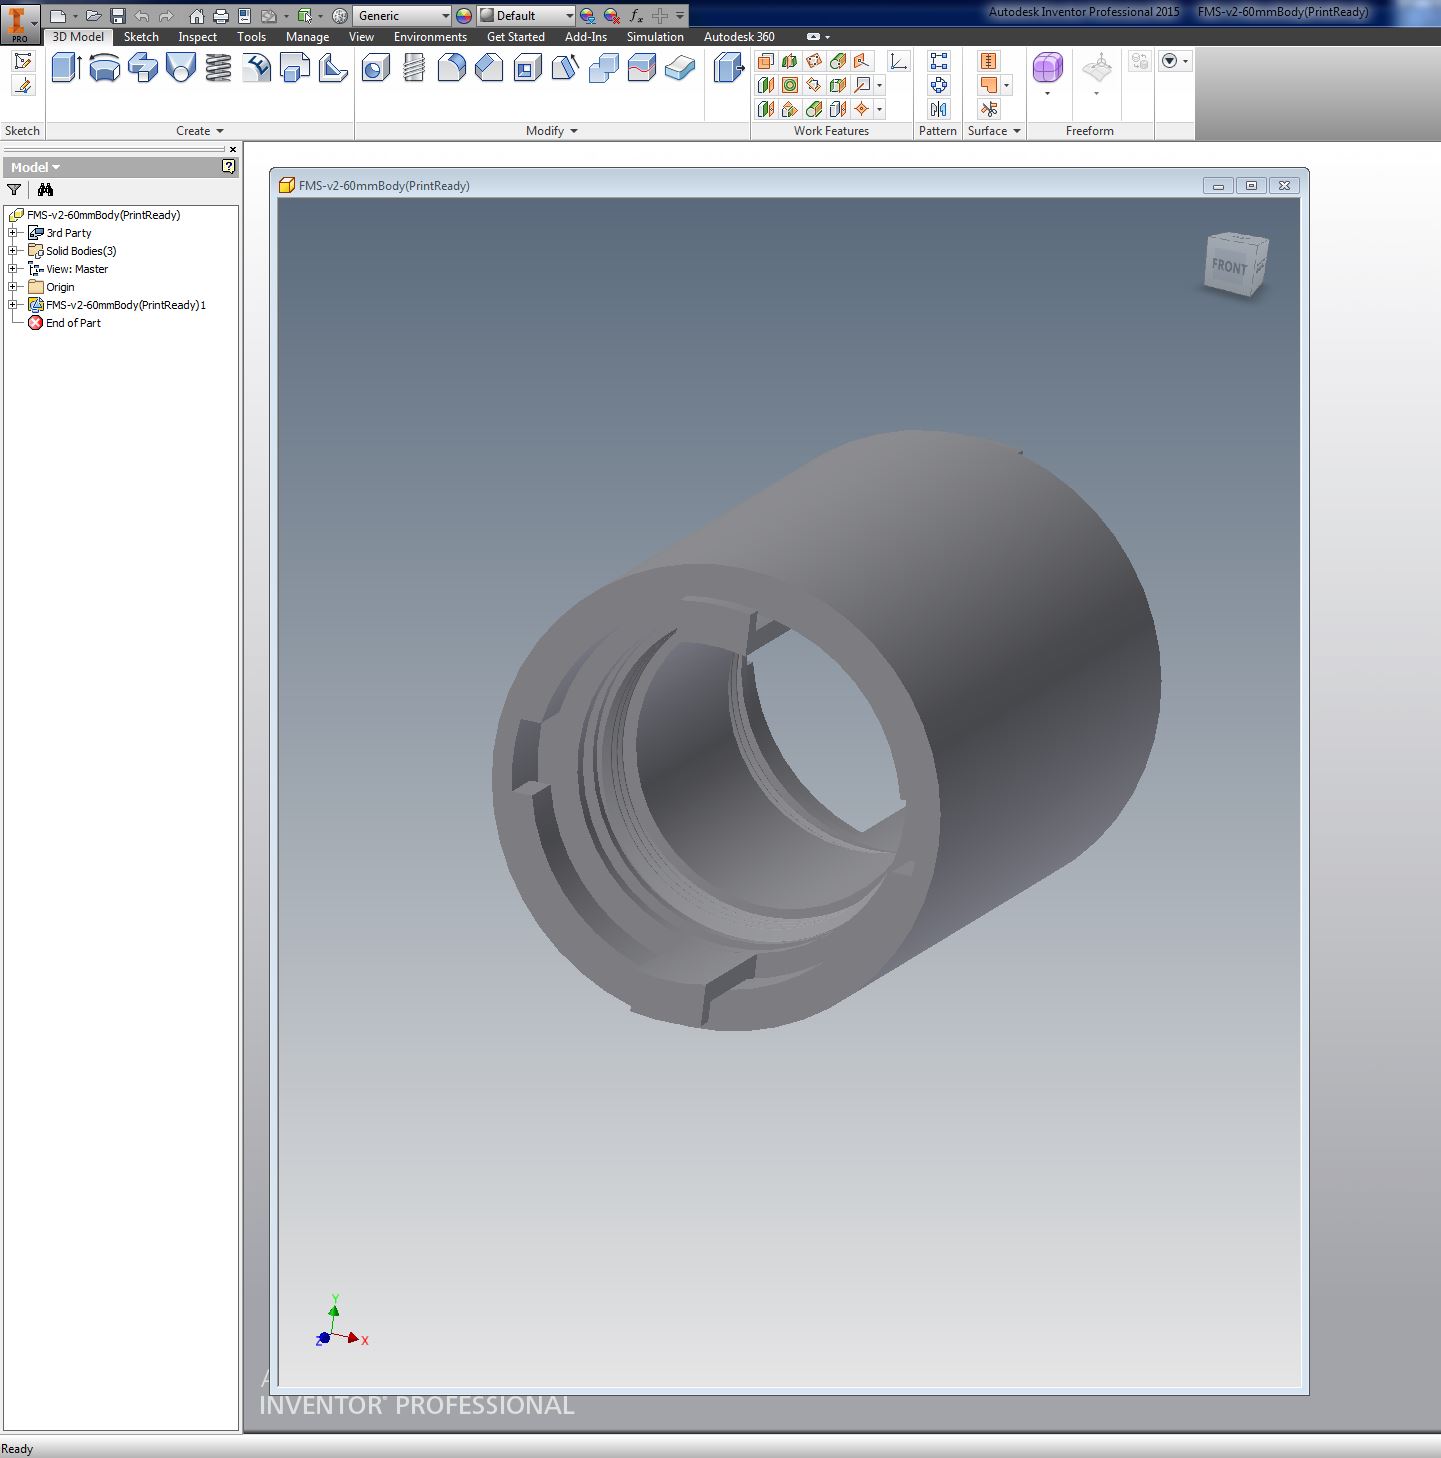This screenshot has height=1458, width=1441.
Task: Open the model browser help button
Action: click(x=228, y=167)
